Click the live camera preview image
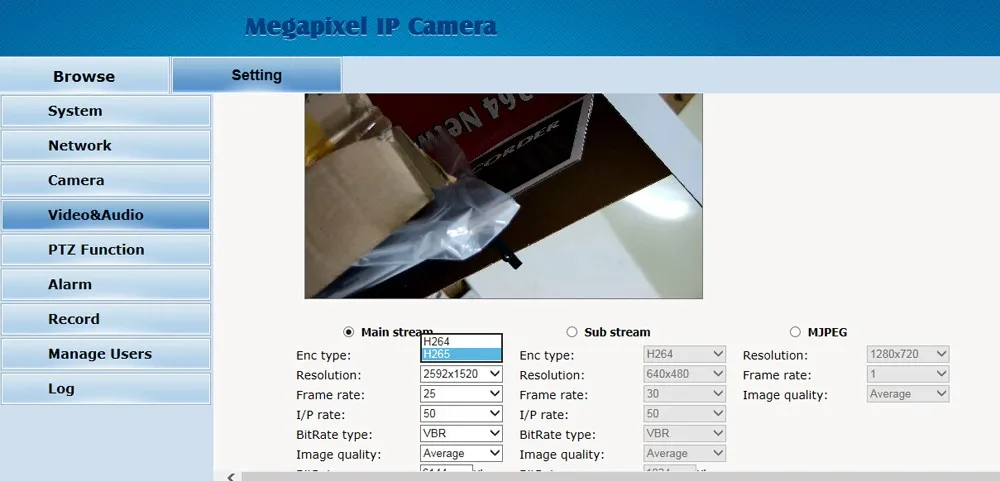 click(x=503, y=196)
